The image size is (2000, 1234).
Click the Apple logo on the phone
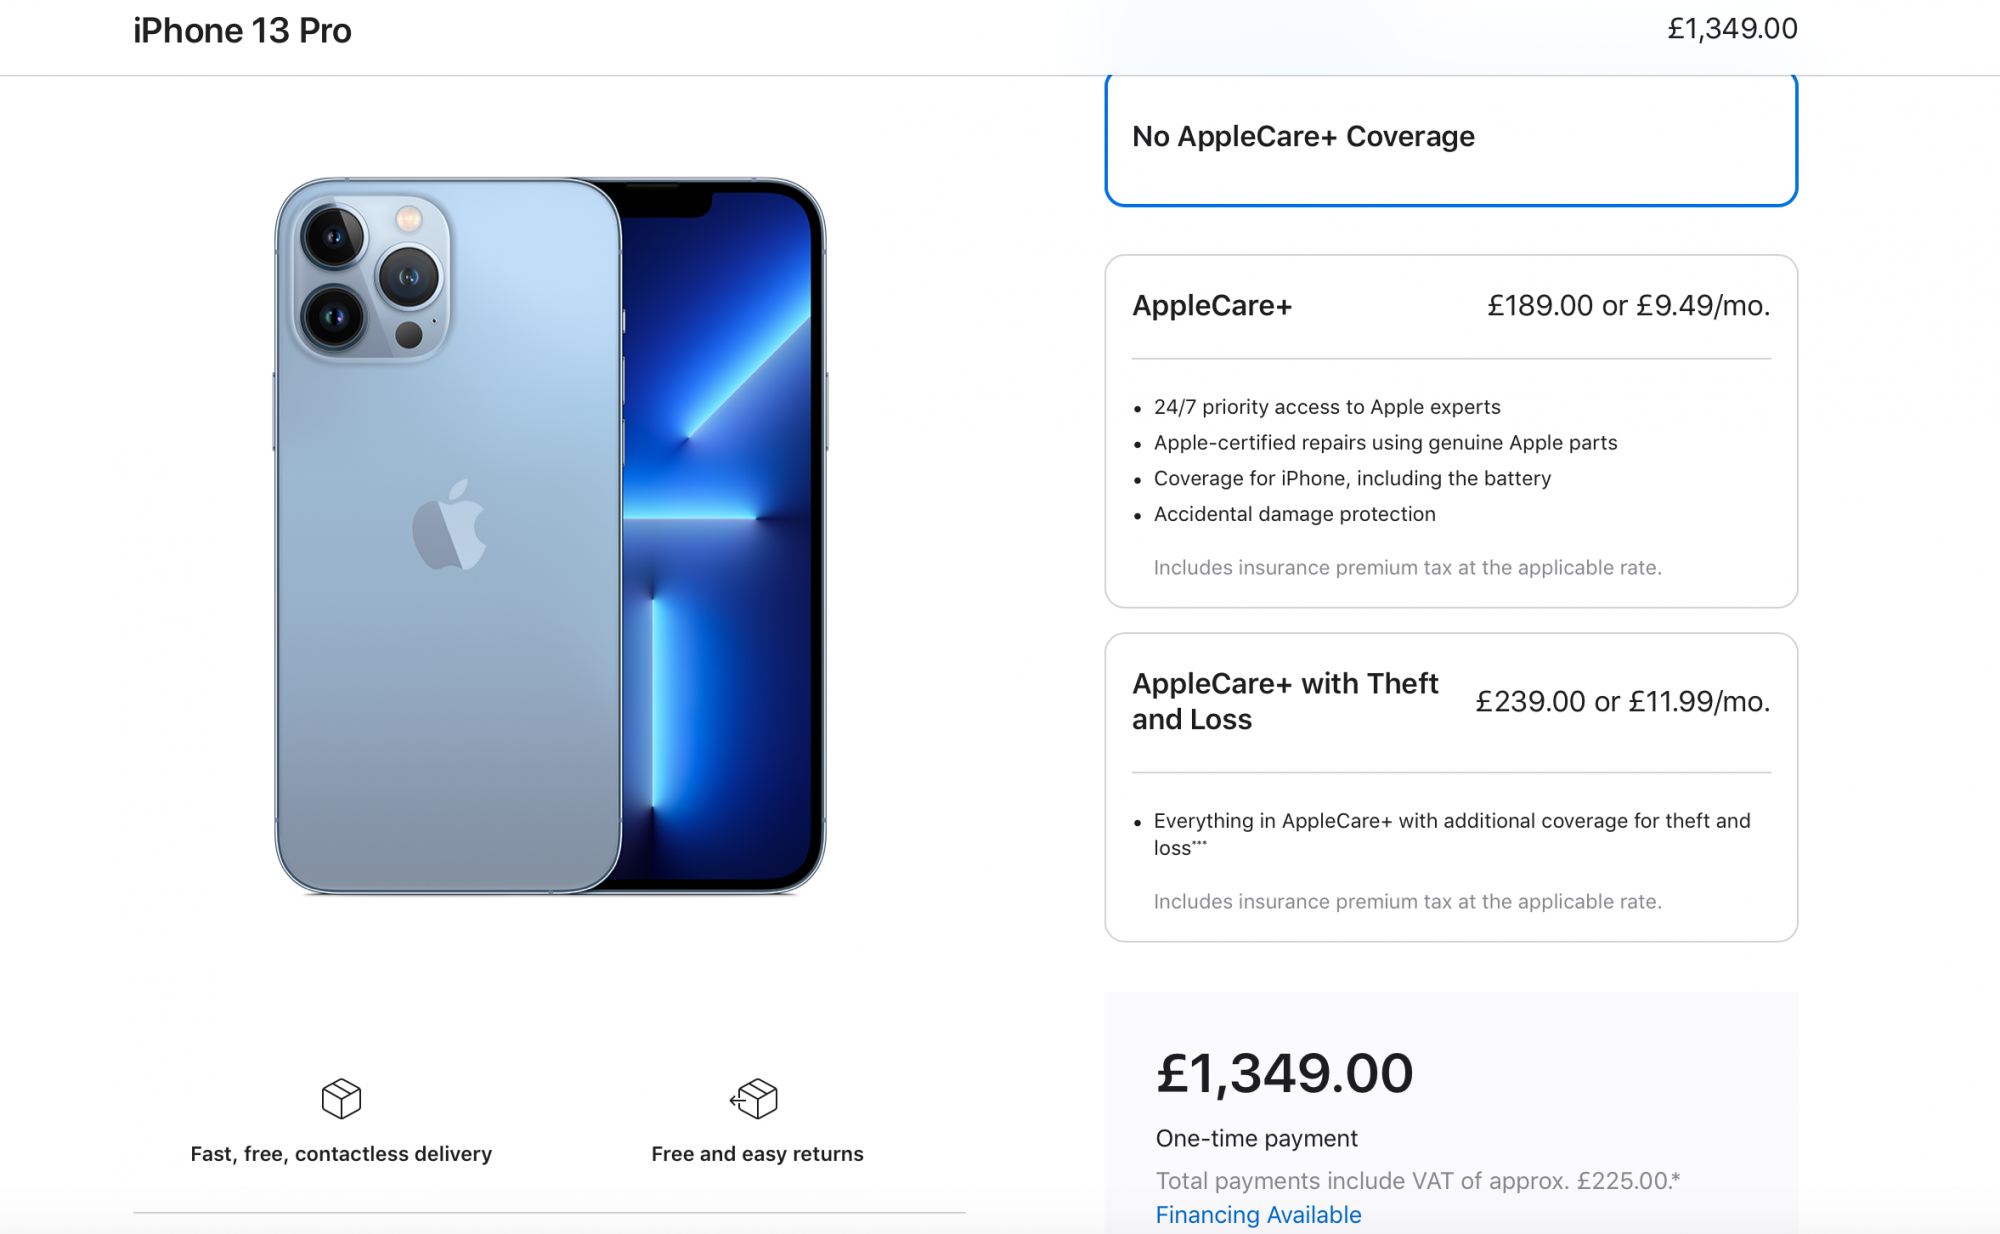449,525
